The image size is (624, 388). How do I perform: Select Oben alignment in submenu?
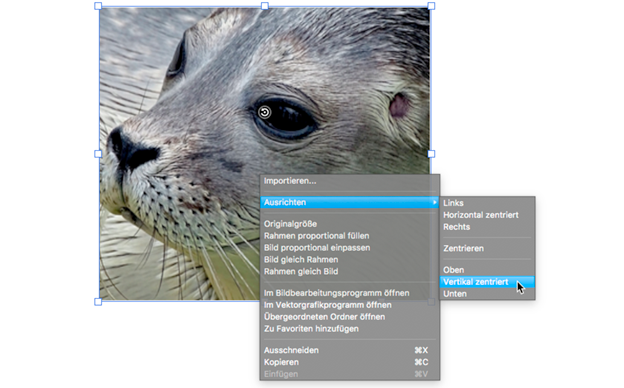(488, 270)
